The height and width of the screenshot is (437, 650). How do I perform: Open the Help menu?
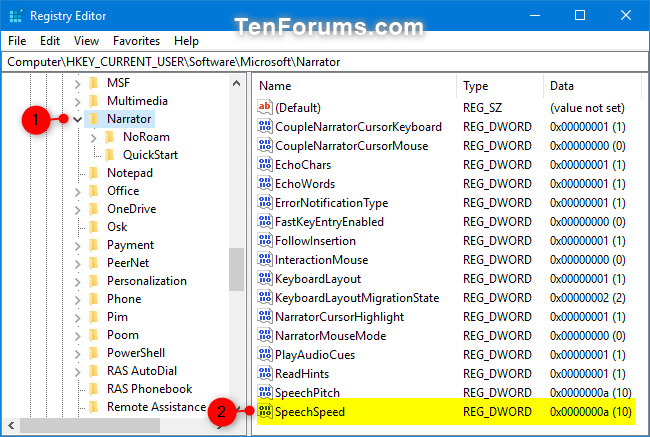[x=186, y=41]
